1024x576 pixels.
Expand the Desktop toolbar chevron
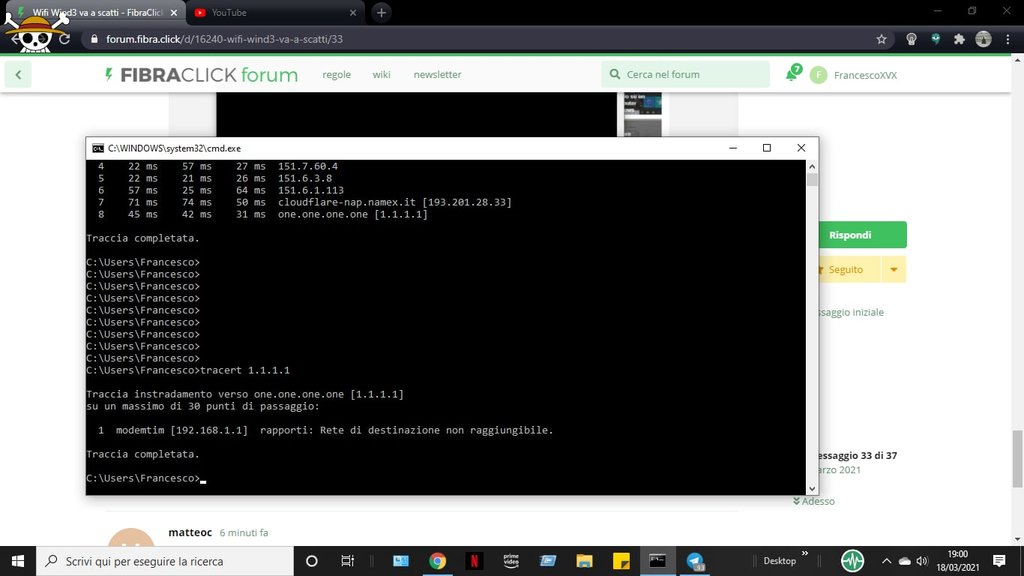click(x=805, y=554)
